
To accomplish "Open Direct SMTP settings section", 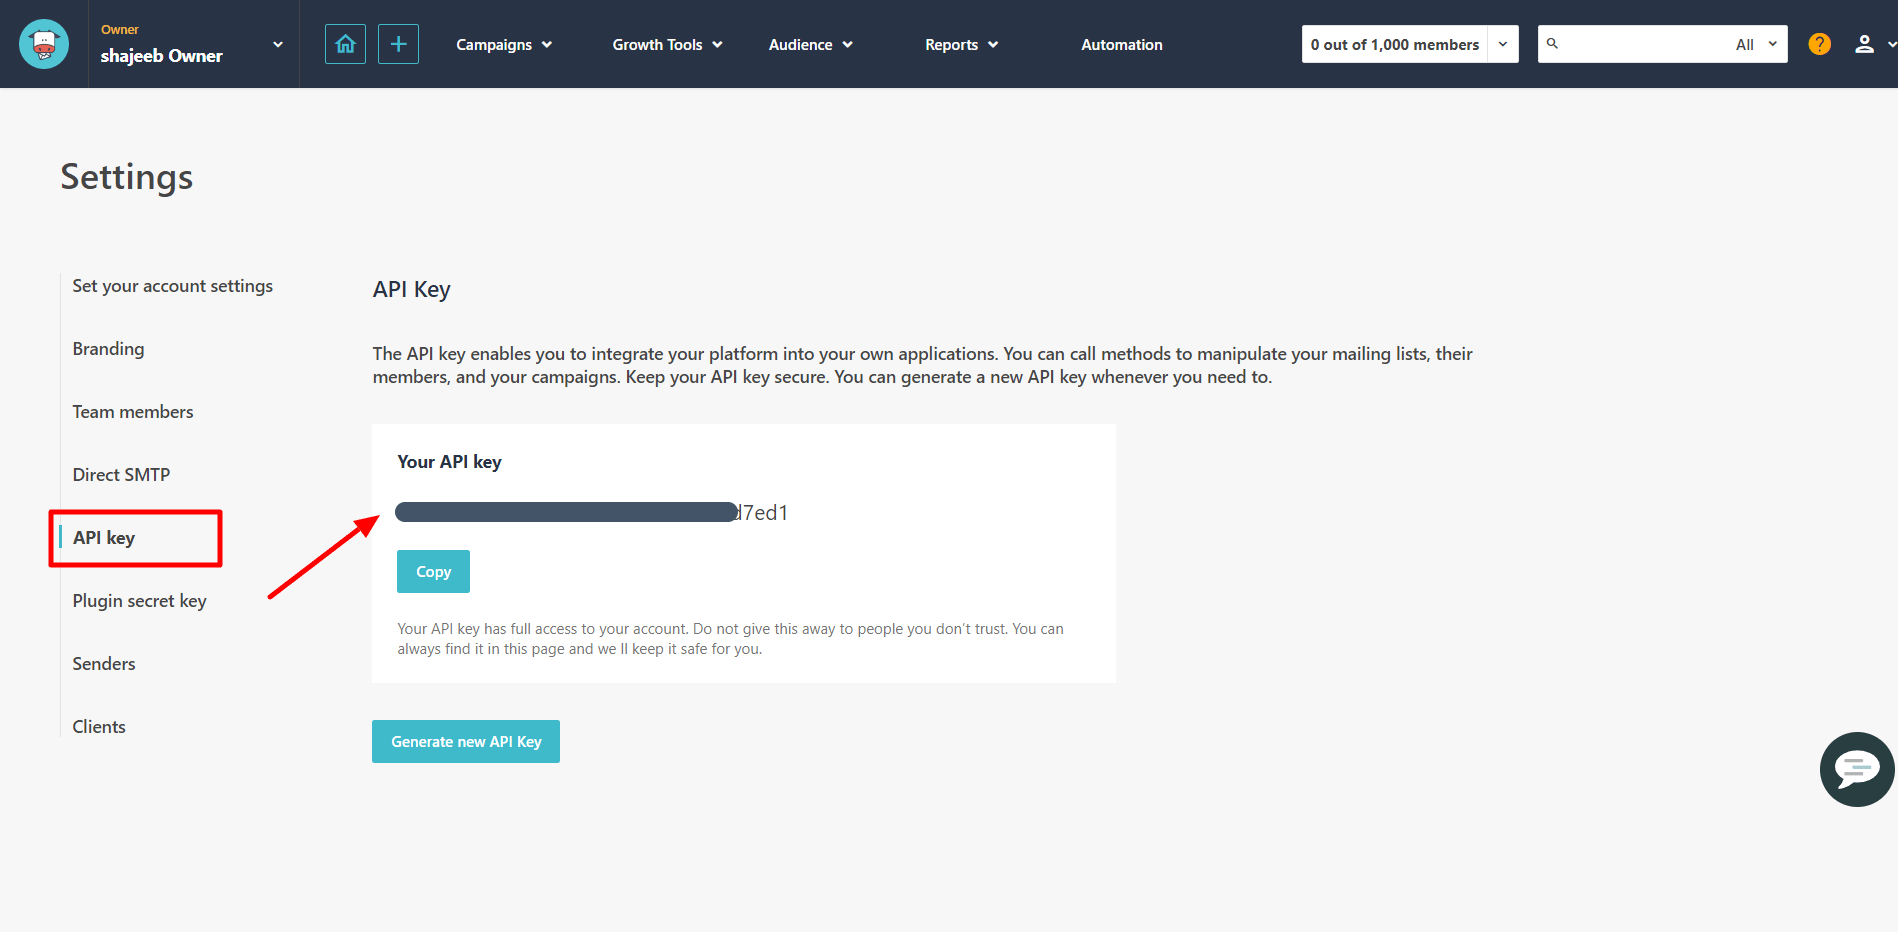I will coord(121,475).
